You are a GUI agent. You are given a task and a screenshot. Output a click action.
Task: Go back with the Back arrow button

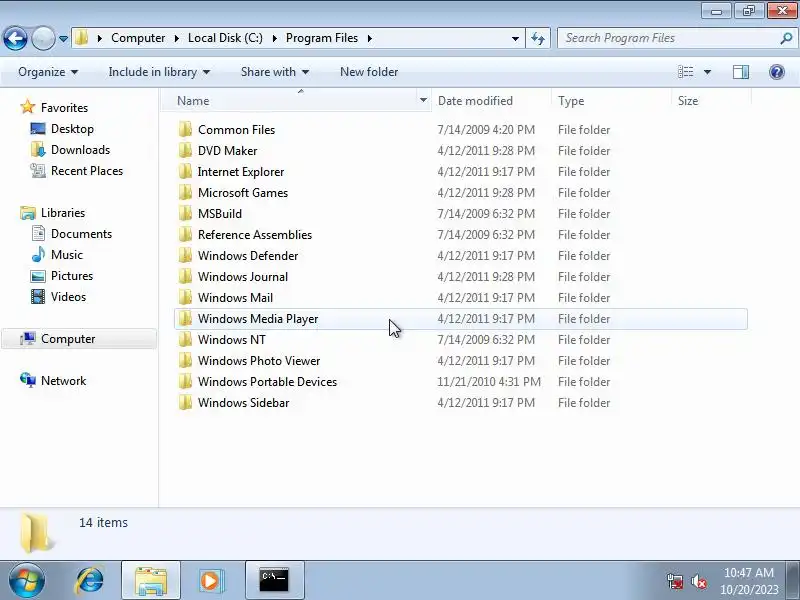click(x=15, y=38)
